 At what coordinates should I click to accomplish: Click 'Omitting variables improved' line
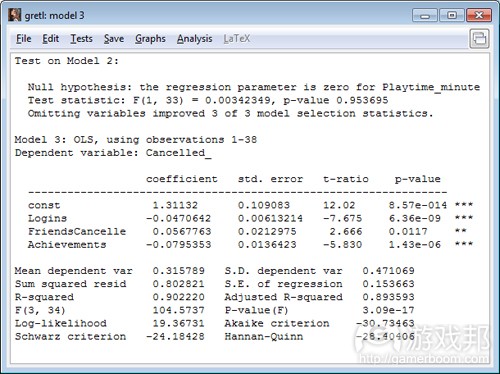[x=230, y=113]
